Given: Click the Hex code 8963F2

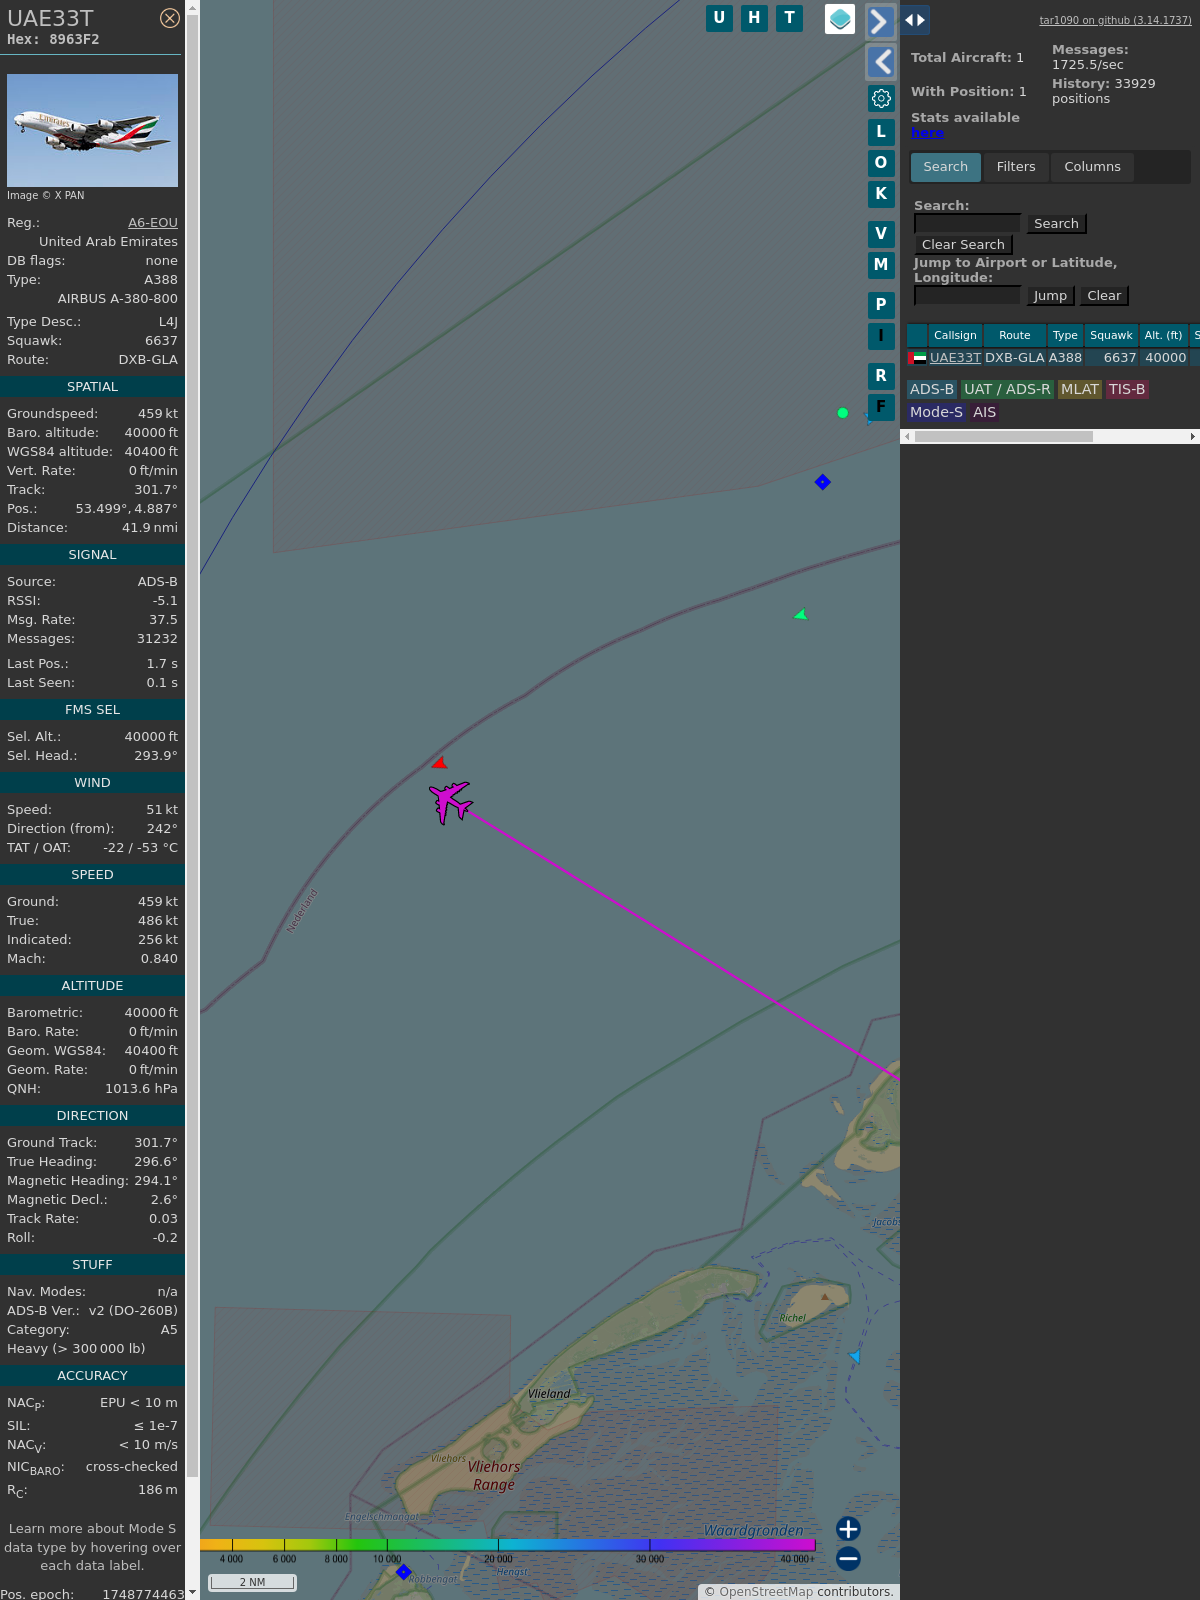Looking at the screenshot, I should [74, 40].
